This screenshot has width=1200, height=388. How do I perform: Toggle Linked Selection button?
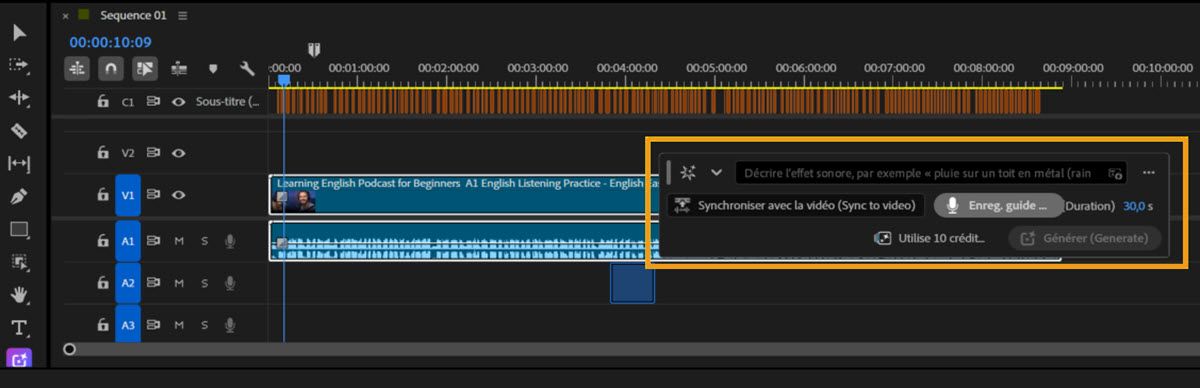pos(145,68)
